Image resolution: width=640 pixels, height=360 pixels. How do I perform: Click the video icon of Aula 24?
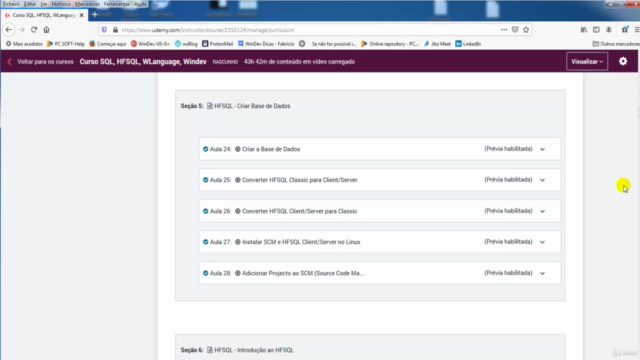pyautogui.click(x=238, y=149)
